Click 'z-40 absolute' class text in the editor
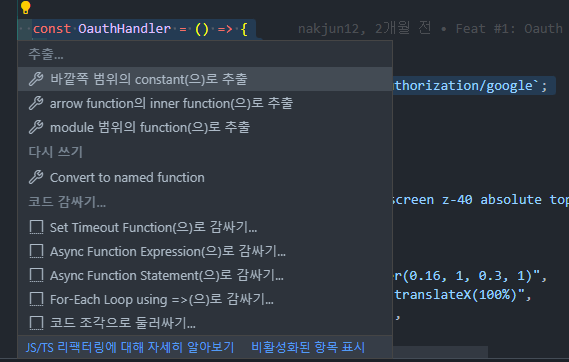The height and width of the screenshot is (362, 569). click(492, 200)
